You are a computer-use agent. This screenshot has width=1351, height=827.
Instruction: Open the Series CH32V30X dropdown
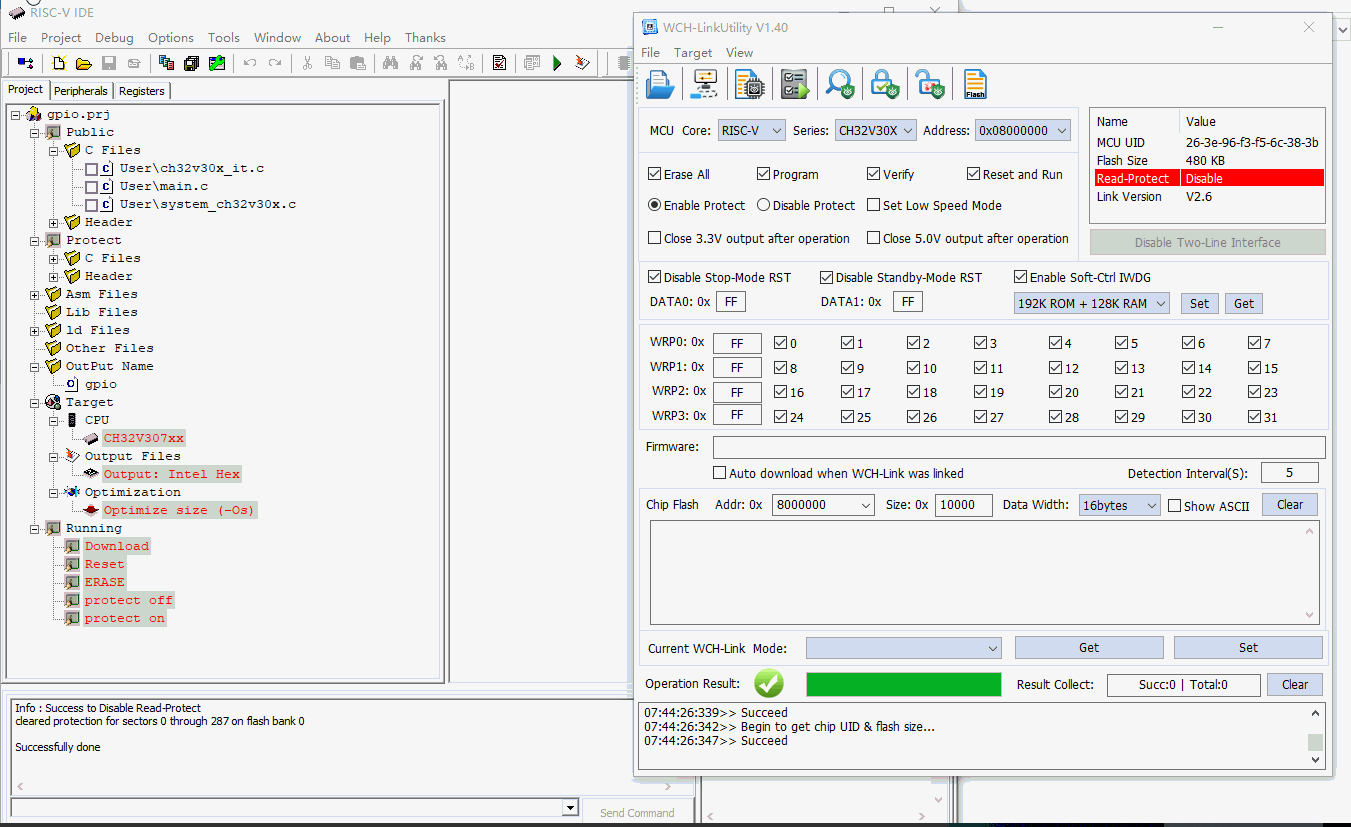coord(876,130)
